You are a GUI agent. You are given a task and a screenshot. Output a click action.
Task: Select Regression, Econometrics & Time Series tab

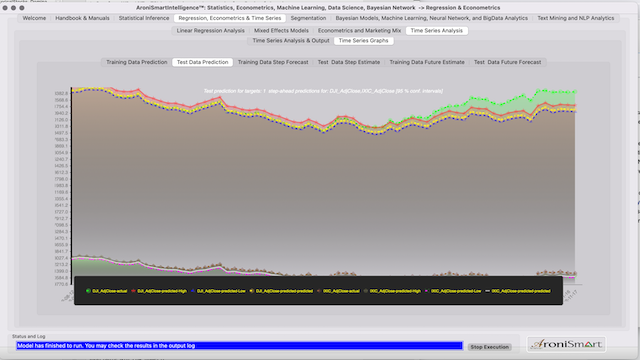230,18
